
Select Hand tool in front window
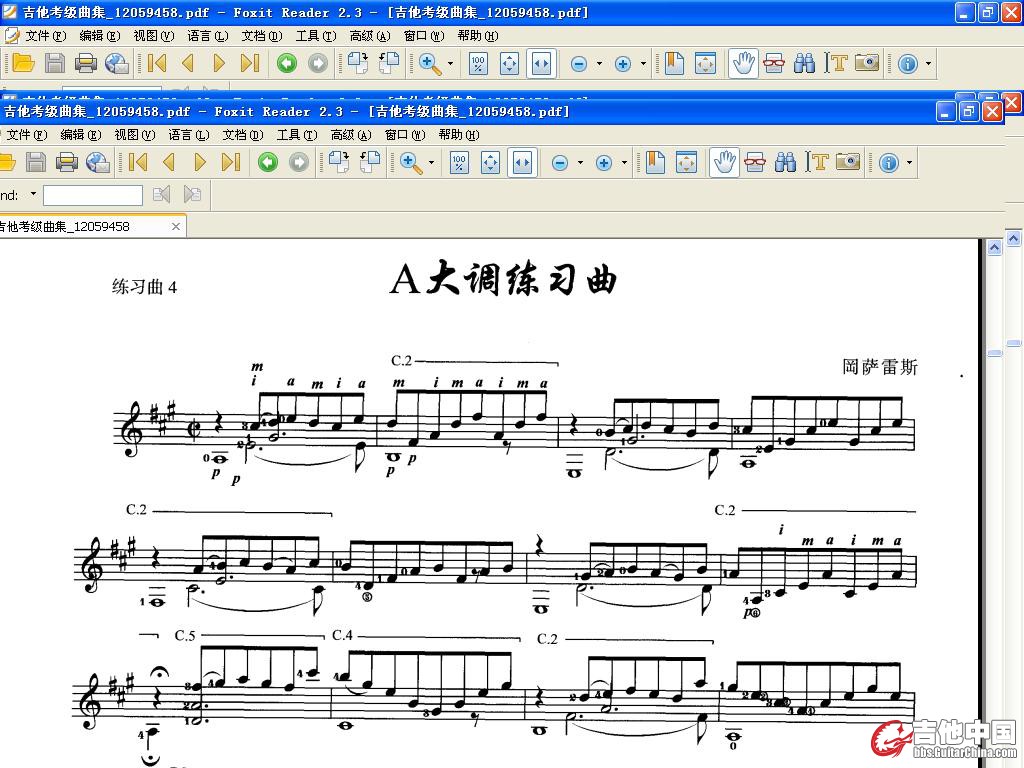click(x=724, y=162)
